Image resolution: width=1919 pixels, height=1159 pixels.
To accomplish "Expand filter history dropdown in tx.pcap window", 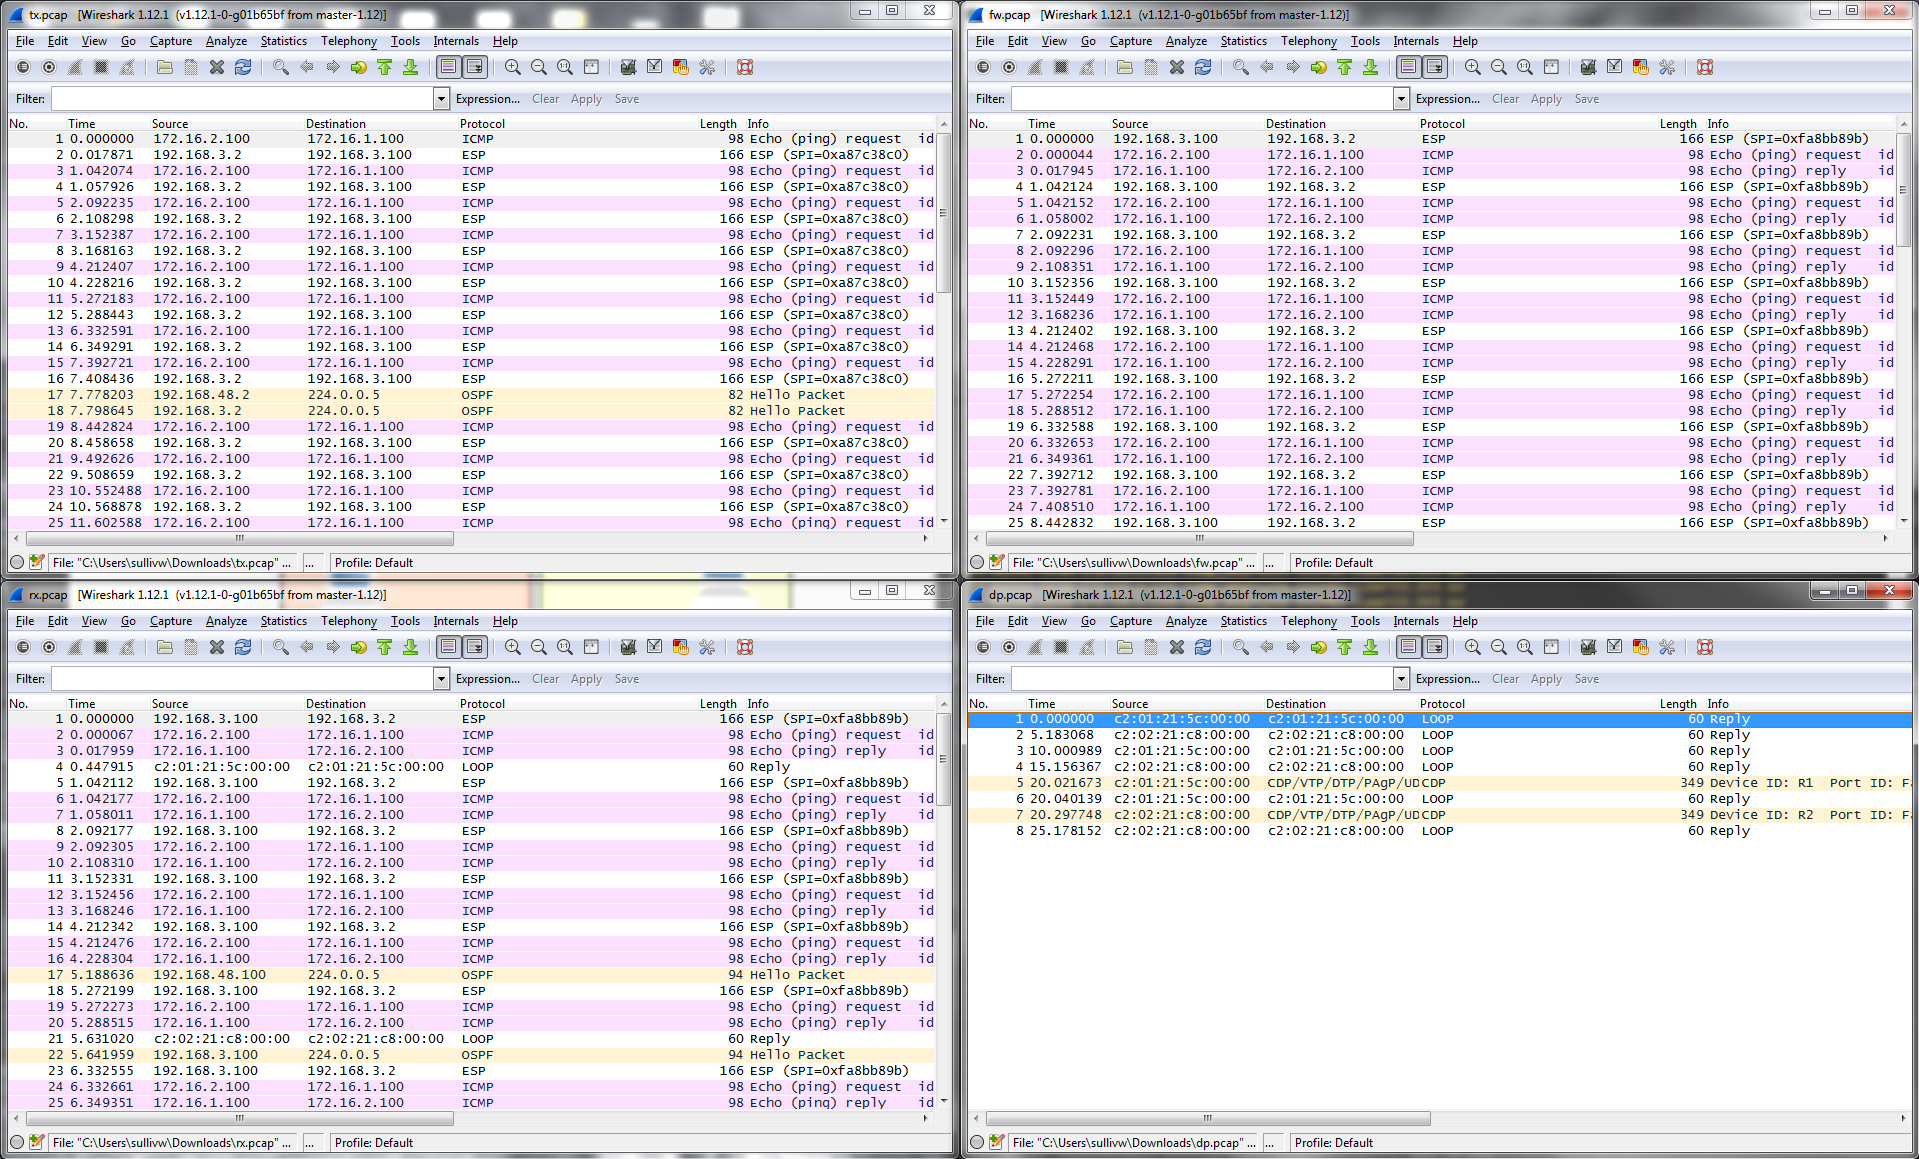I will 441,99.
